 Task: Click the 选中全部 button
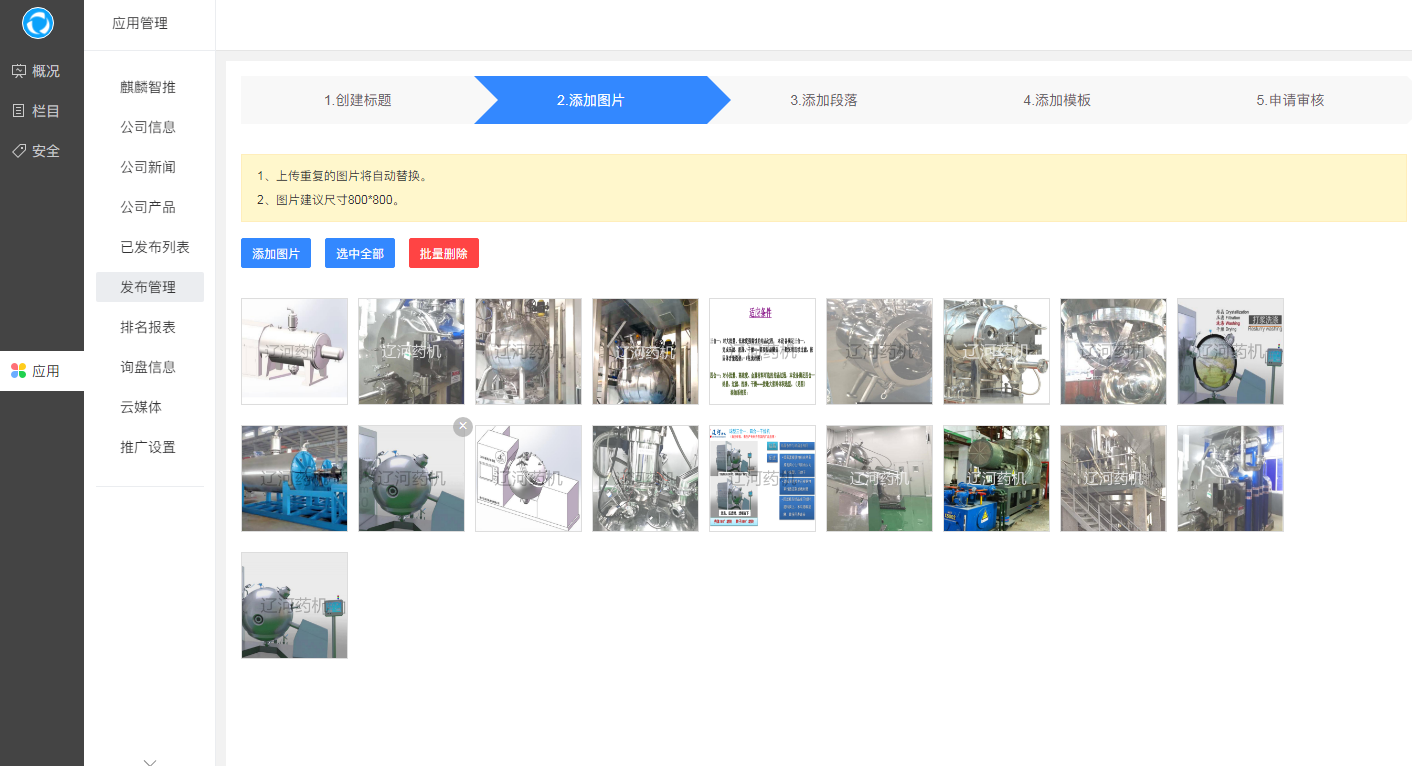pos(360,253)
